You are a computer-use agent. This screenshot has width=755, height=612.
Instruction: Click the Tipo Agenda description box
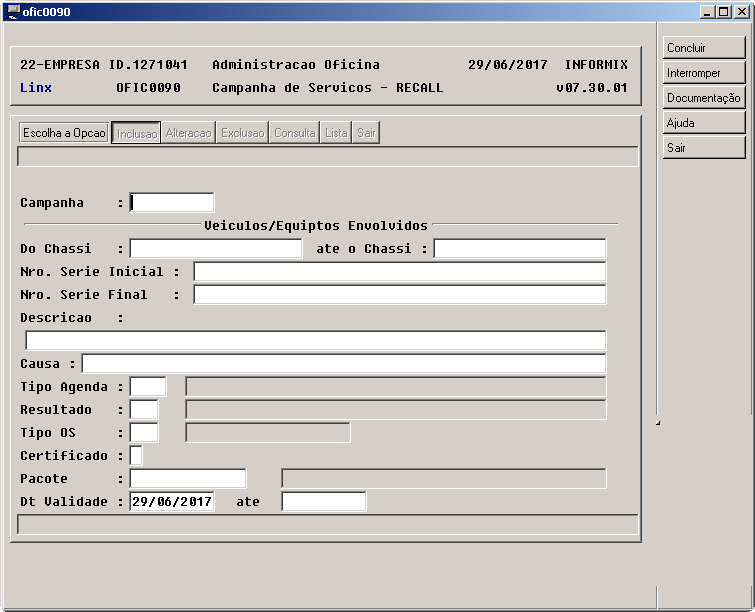[x=396, y=387]
